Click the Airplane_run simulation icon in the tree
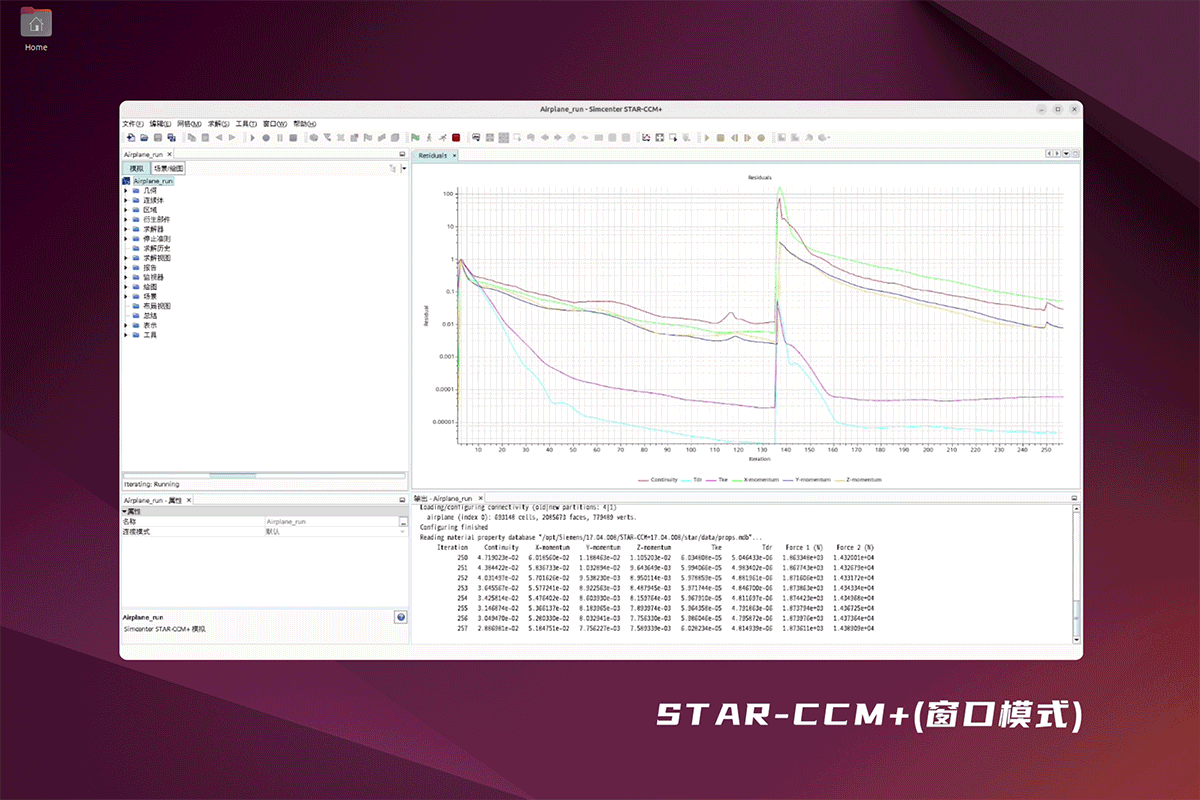Viewport: 1200px width, 800px height. 127,181
